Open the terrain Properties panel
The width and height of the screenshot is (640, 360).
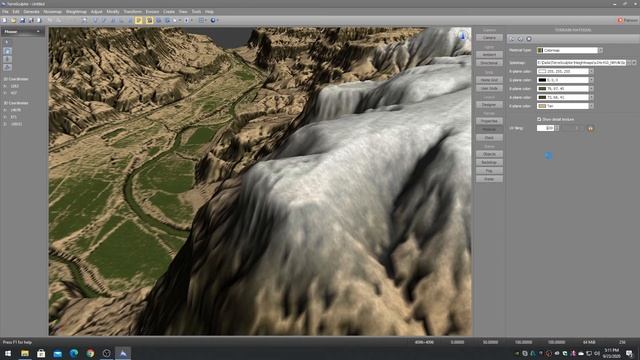pos(489,121)
